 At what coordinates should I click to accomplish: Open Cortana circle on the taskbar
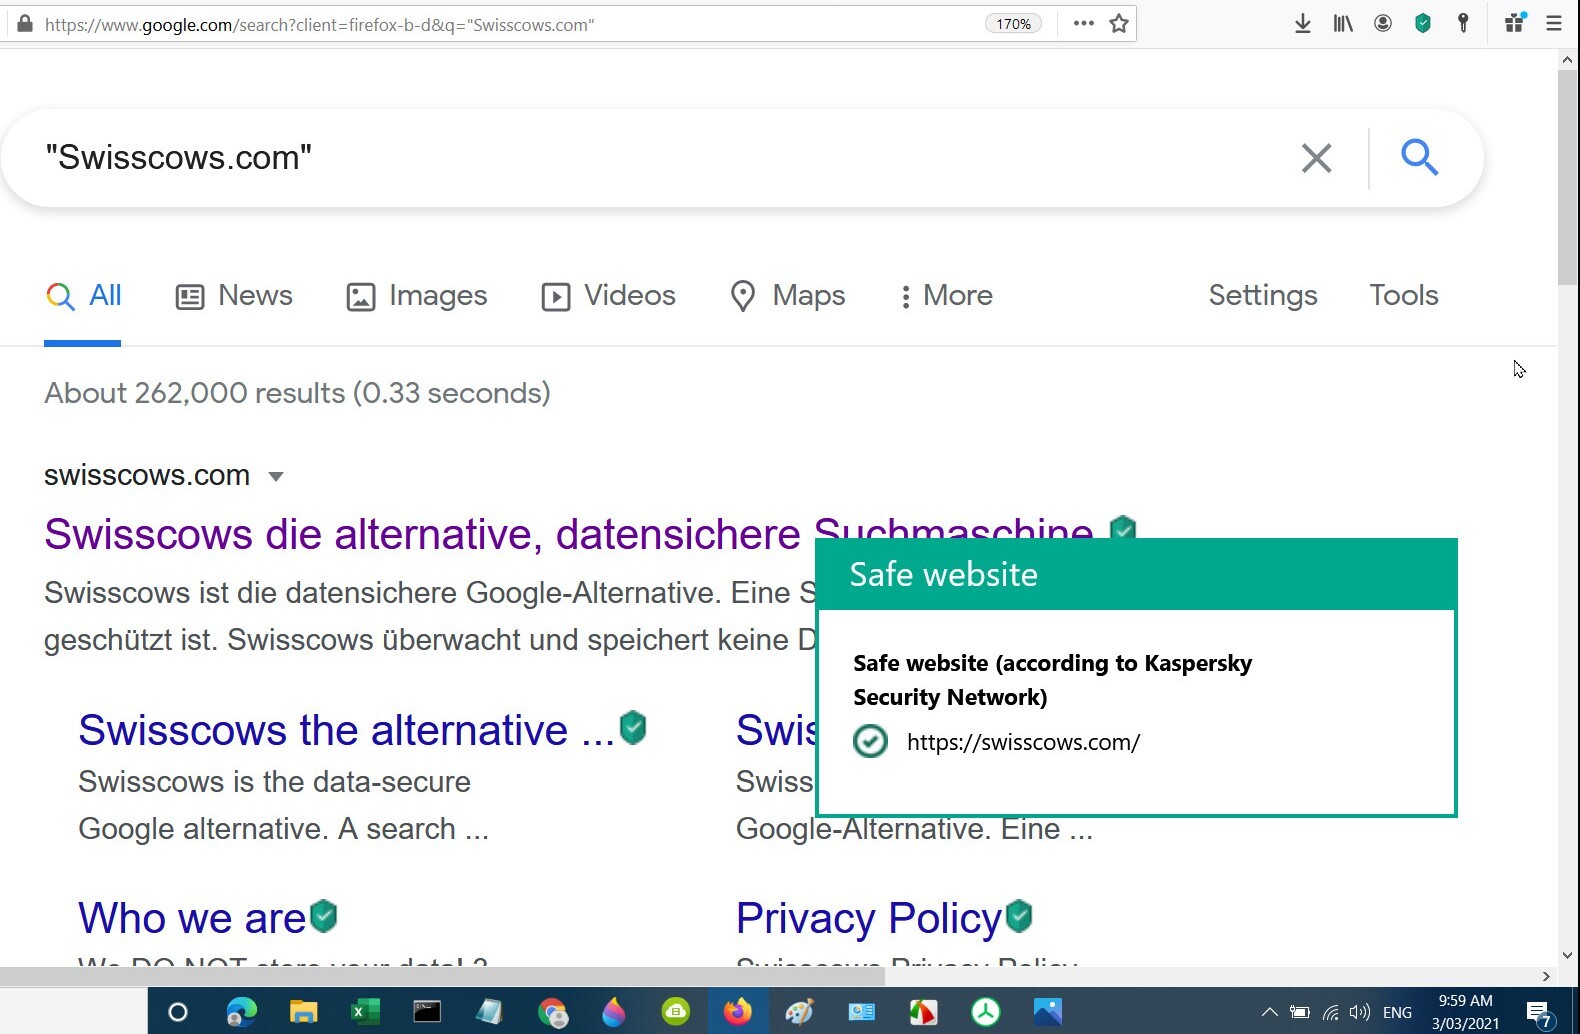click(178, 1012)
